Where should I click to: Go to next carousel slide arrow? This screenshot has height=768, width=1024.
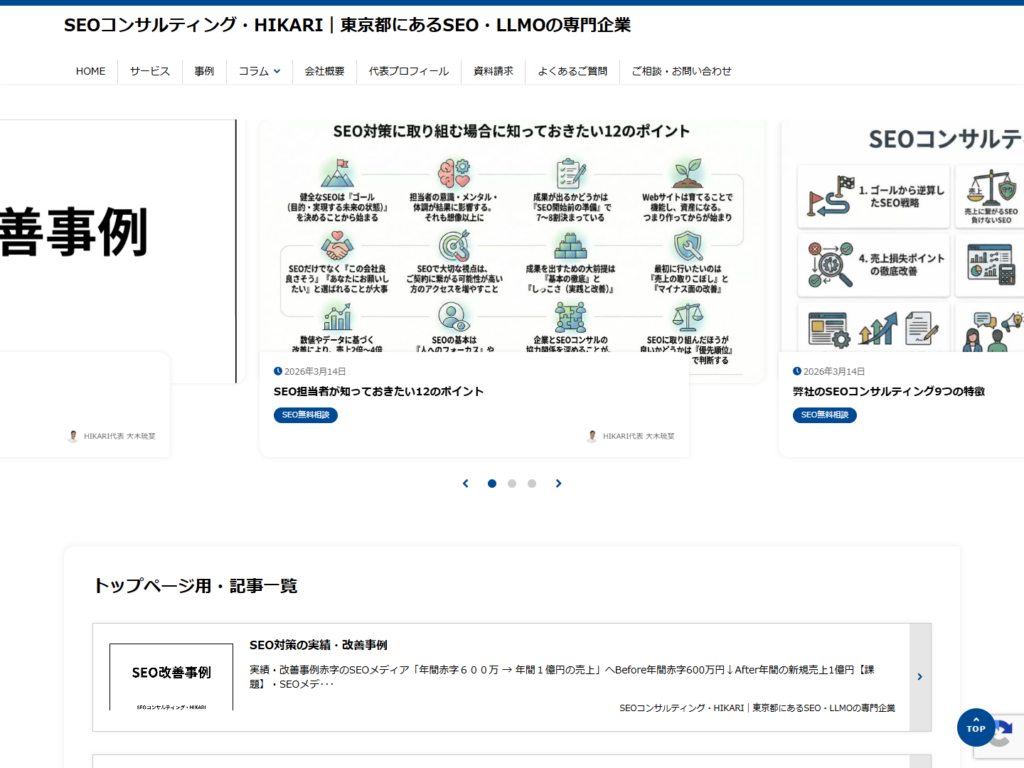[559, 484]
